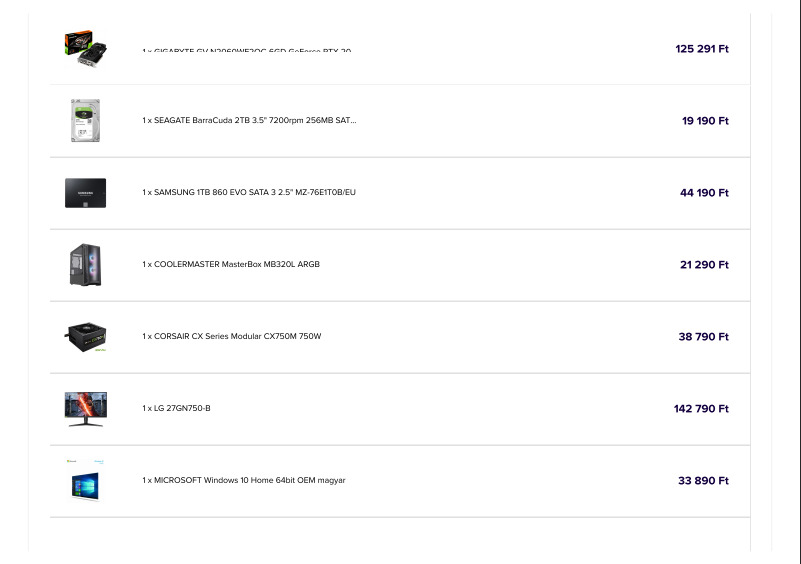The height and width of the screenshot is (564, 801).
Task: Open the Windows 10 Home box image
Action: click(85, 481)
